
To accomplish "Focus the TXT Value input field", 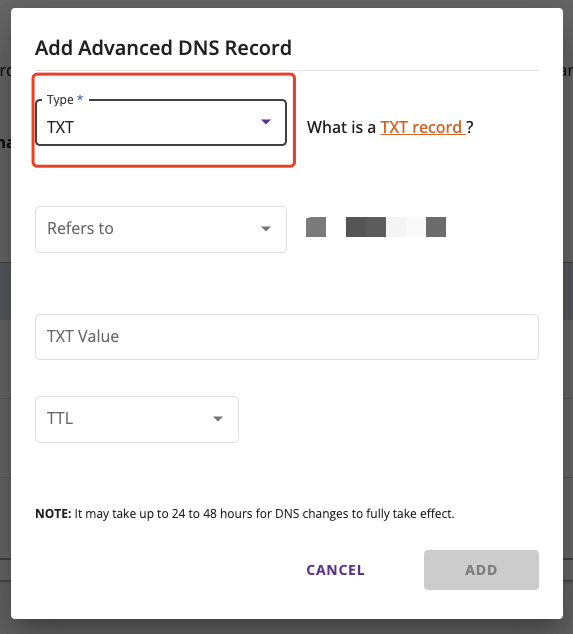I will click(x=287, y=337).
